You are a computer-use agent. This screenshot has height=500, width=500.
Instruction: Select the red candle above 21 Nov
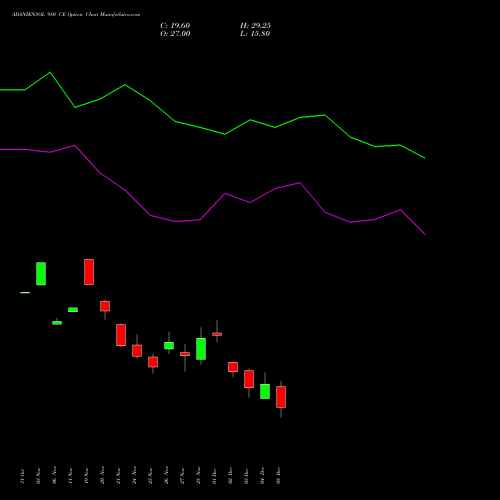pyautogui.click(x=121, y=335)
